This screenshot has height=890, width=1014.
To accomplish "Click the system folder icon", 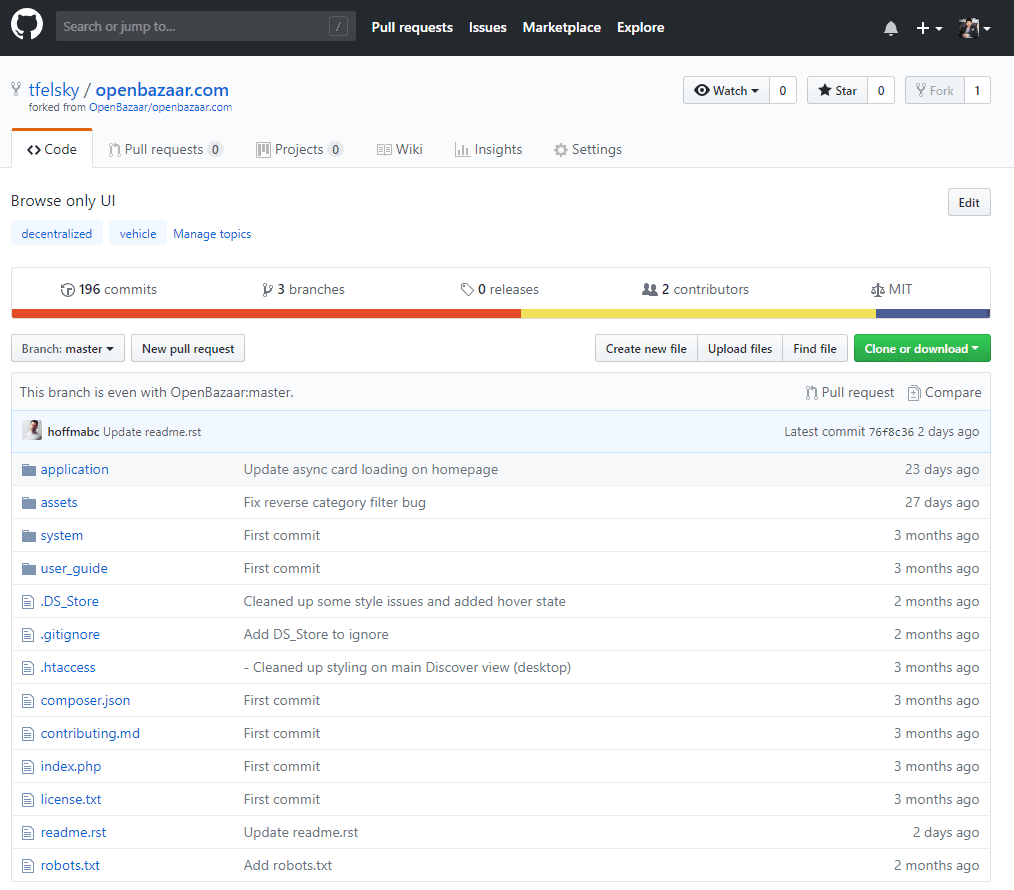I will 28,536.
